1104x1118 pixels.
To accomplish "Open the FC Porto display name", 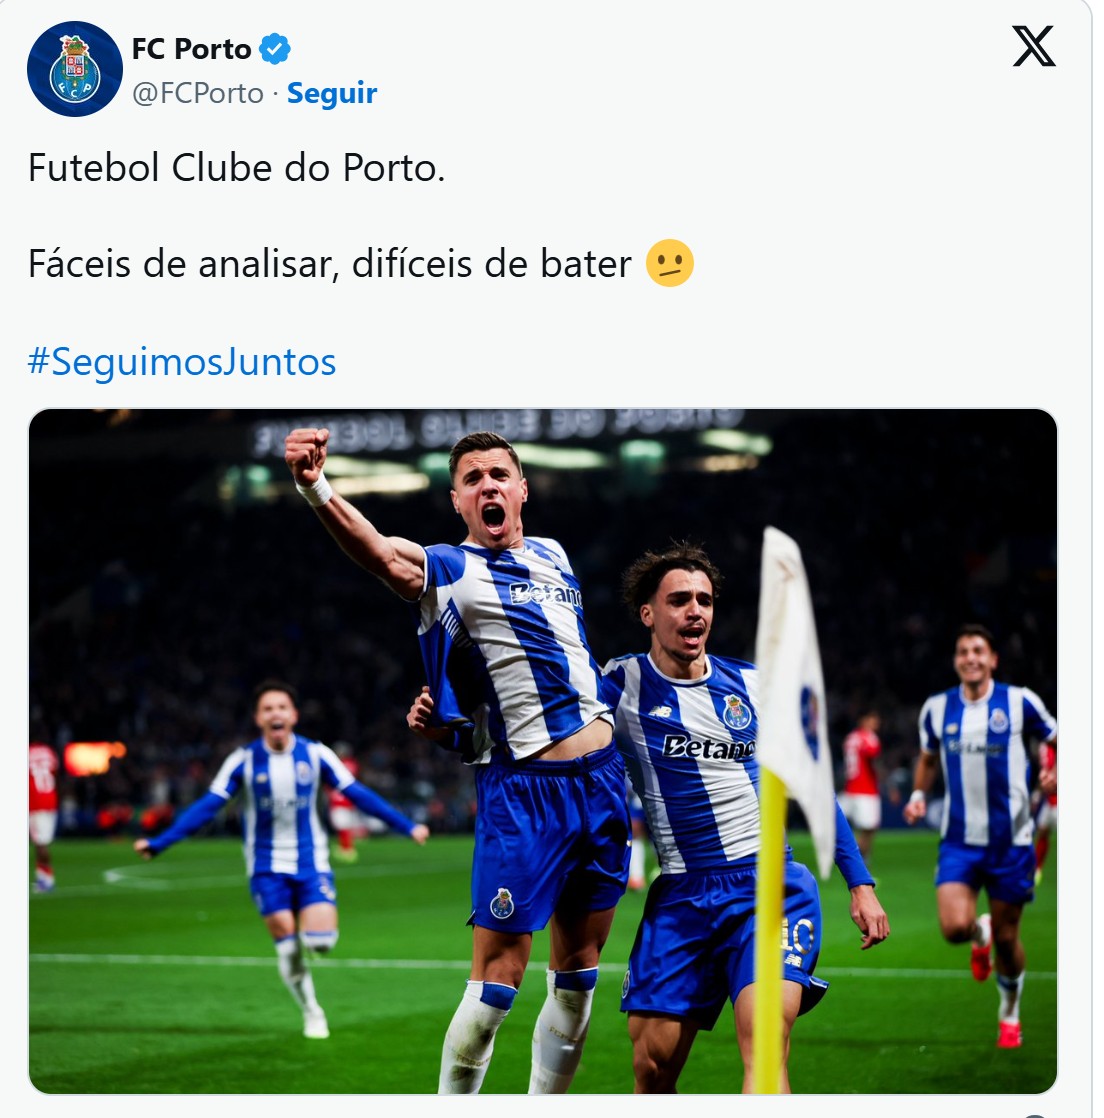I will click(x=192, y=49).
